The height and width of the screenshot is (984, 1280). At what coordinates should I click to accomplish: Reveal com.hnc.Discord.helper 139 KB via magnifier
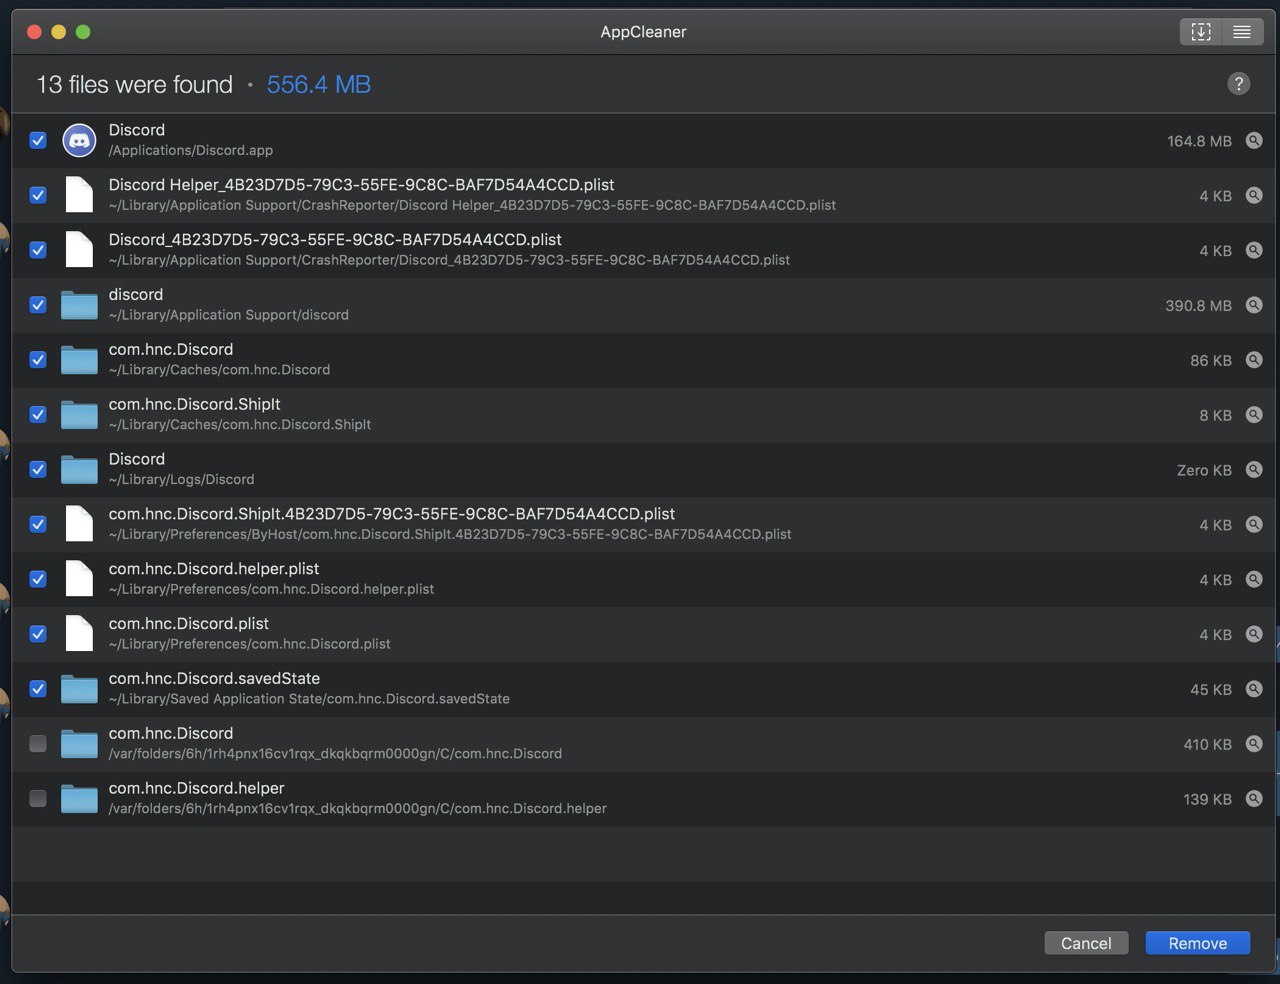[x=1254, y=799]
